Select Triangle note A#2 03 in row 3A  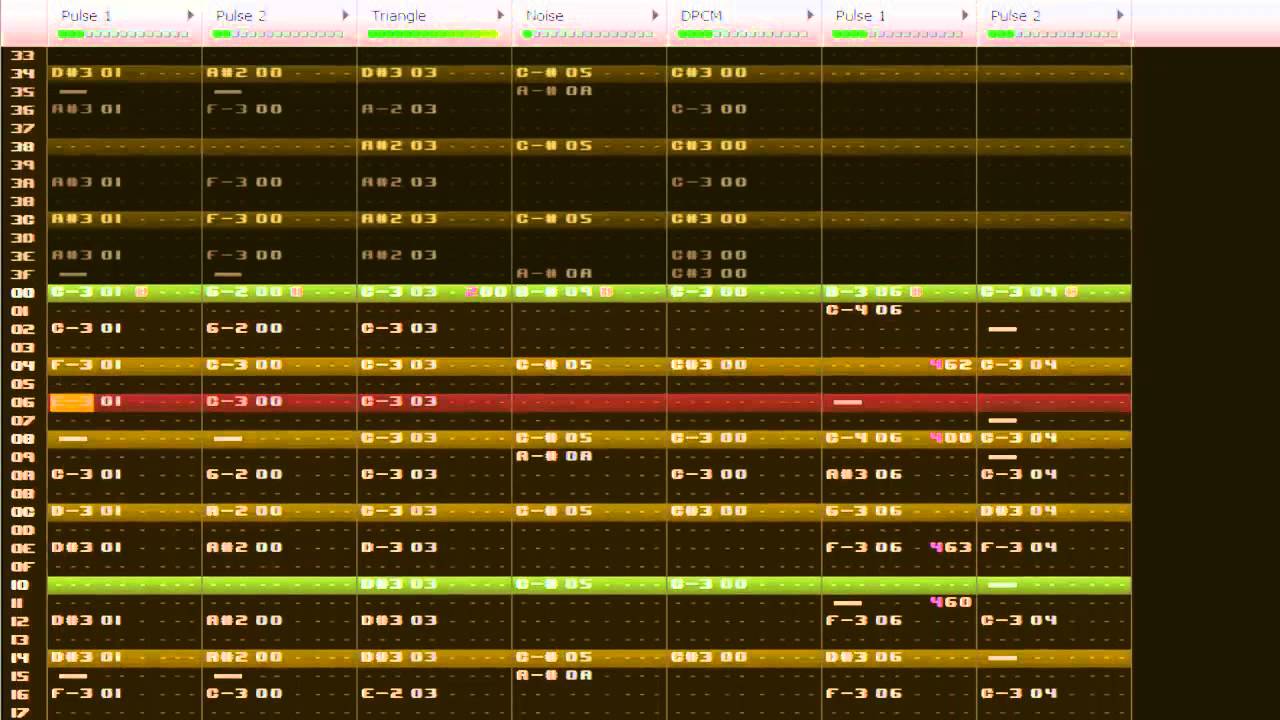[x=399, y=182]
